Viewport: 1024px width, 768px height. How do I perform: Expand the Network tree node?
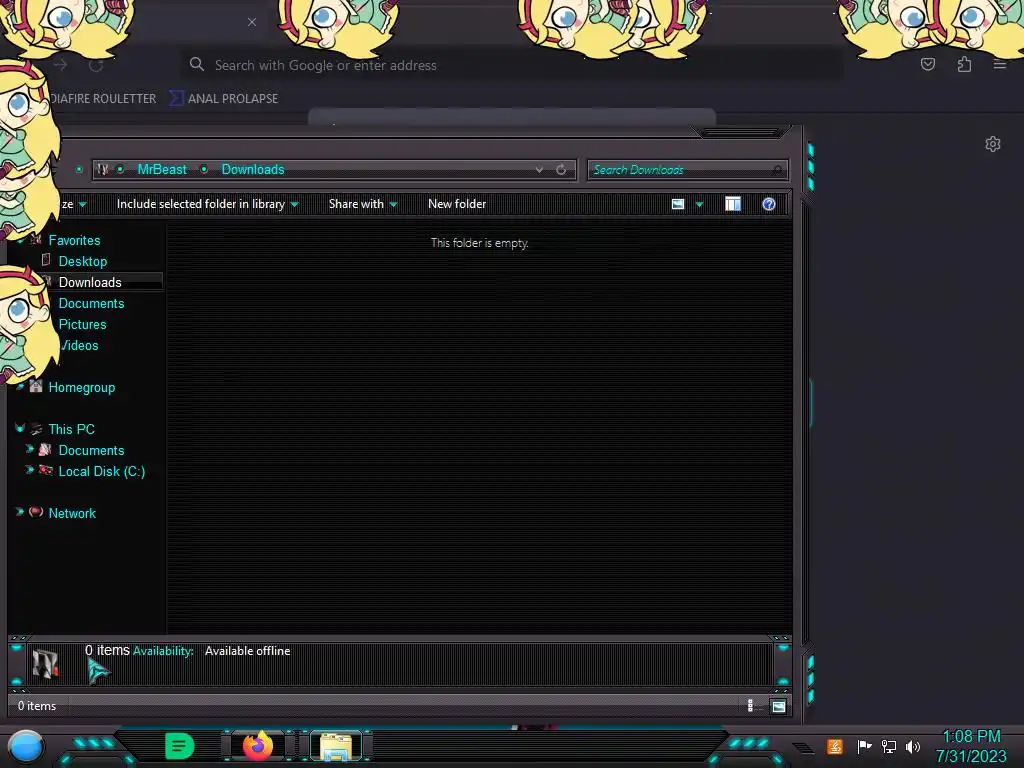[x=20, y=512]
